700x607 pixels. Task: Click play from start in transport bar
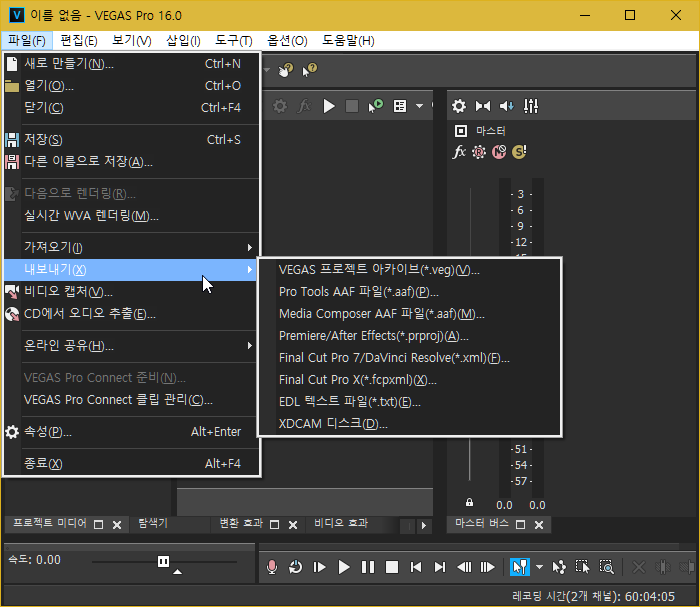point(319,567)
